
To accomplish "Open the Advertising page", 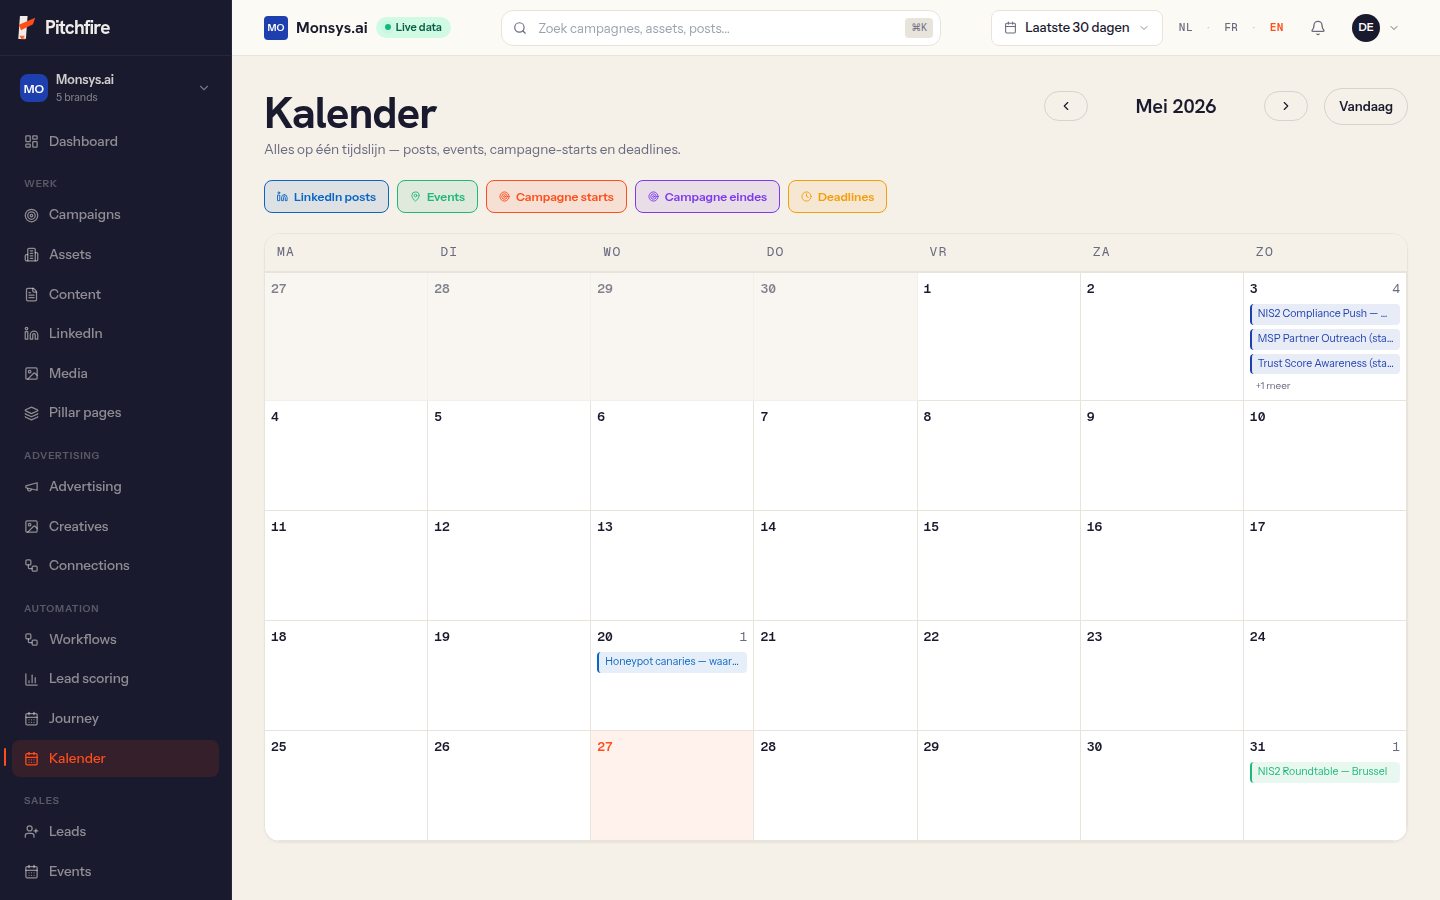I will (x=116, y=486).
